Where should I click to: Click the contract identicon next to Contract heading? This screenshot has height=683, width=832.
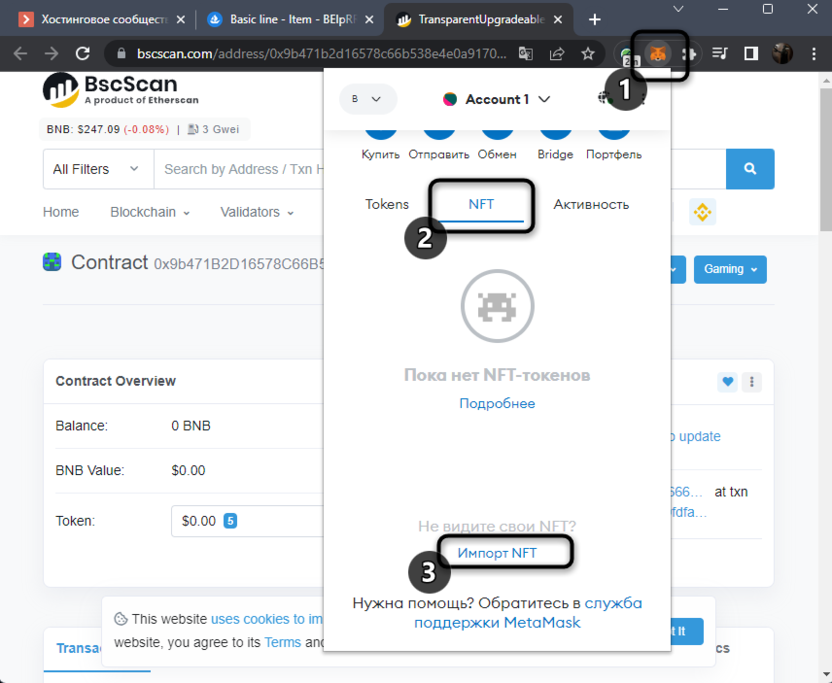tap(52, 262)
